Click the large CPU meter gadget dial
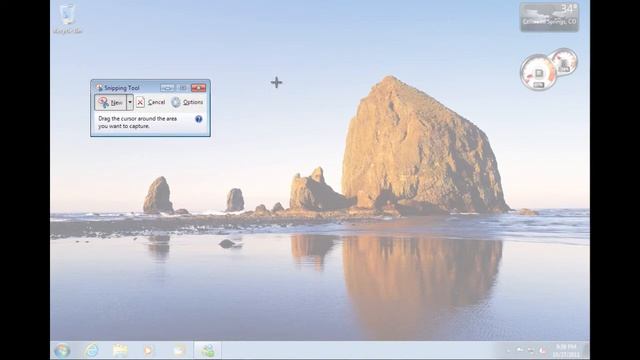This screenshot has height=360, width=640. click(538, 73)
